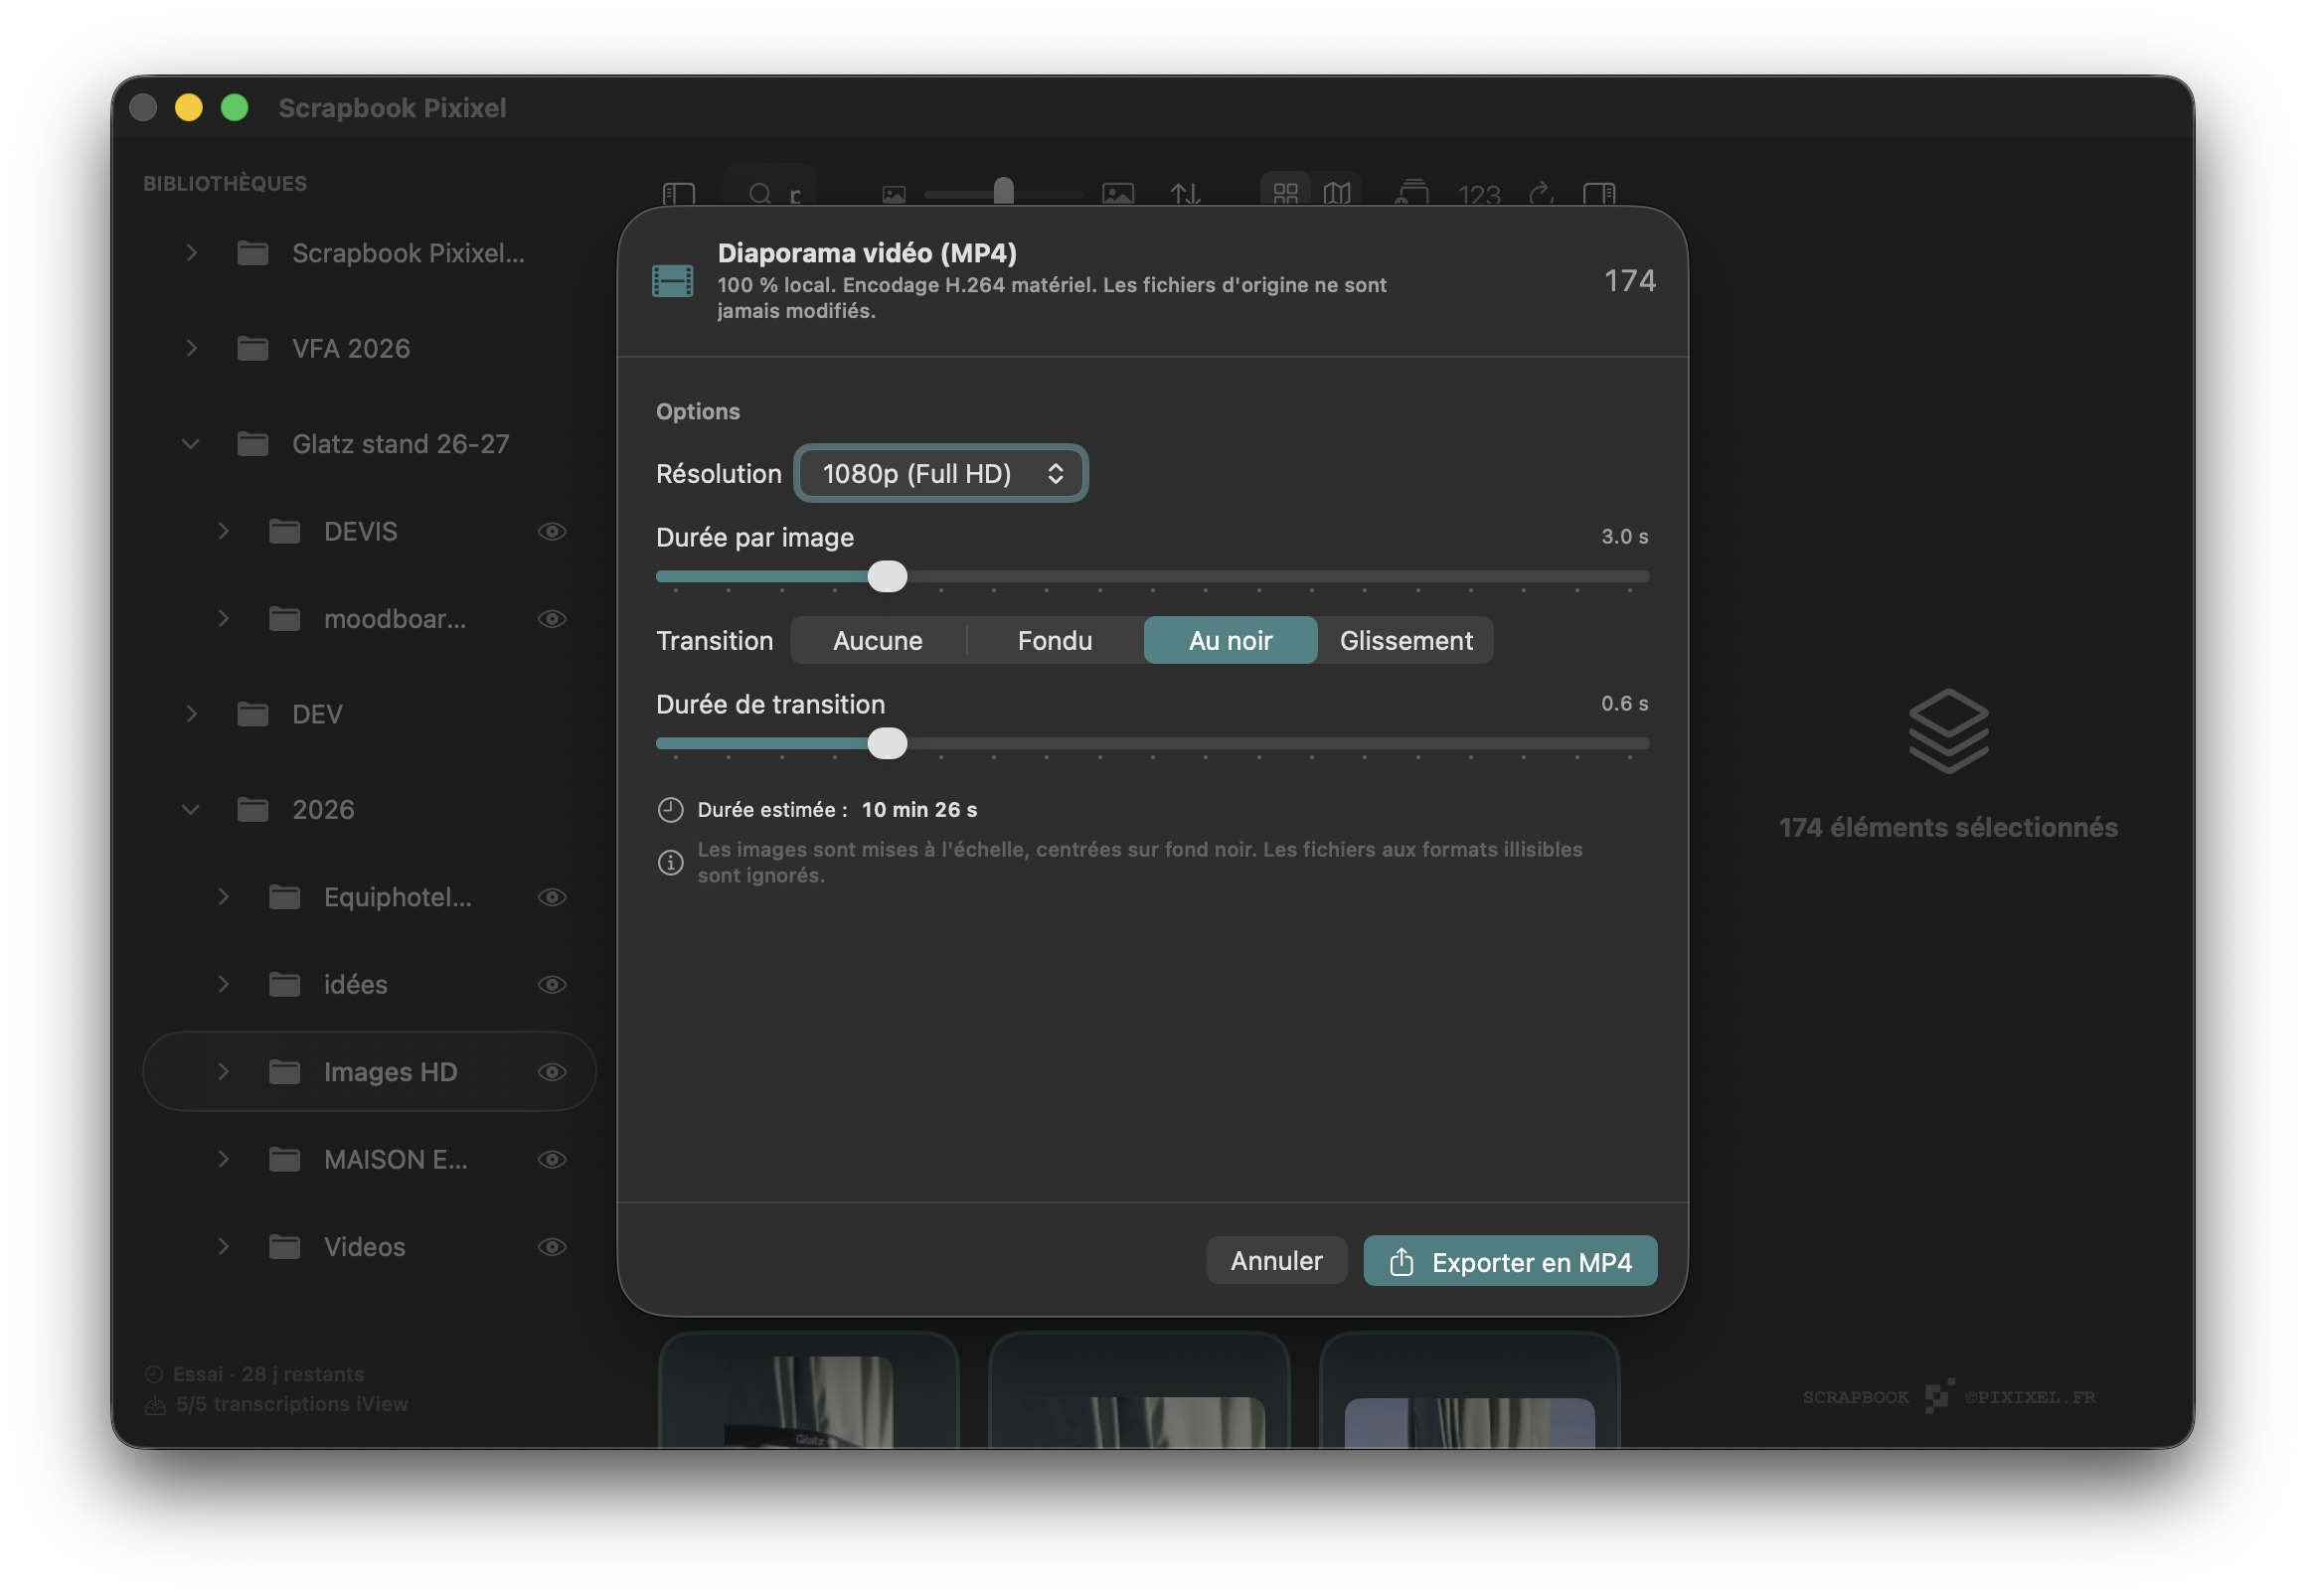The width and height of the screenshot is (2306, 1596).
Task: Switch to map view icon
Action: pos(1337,193)
